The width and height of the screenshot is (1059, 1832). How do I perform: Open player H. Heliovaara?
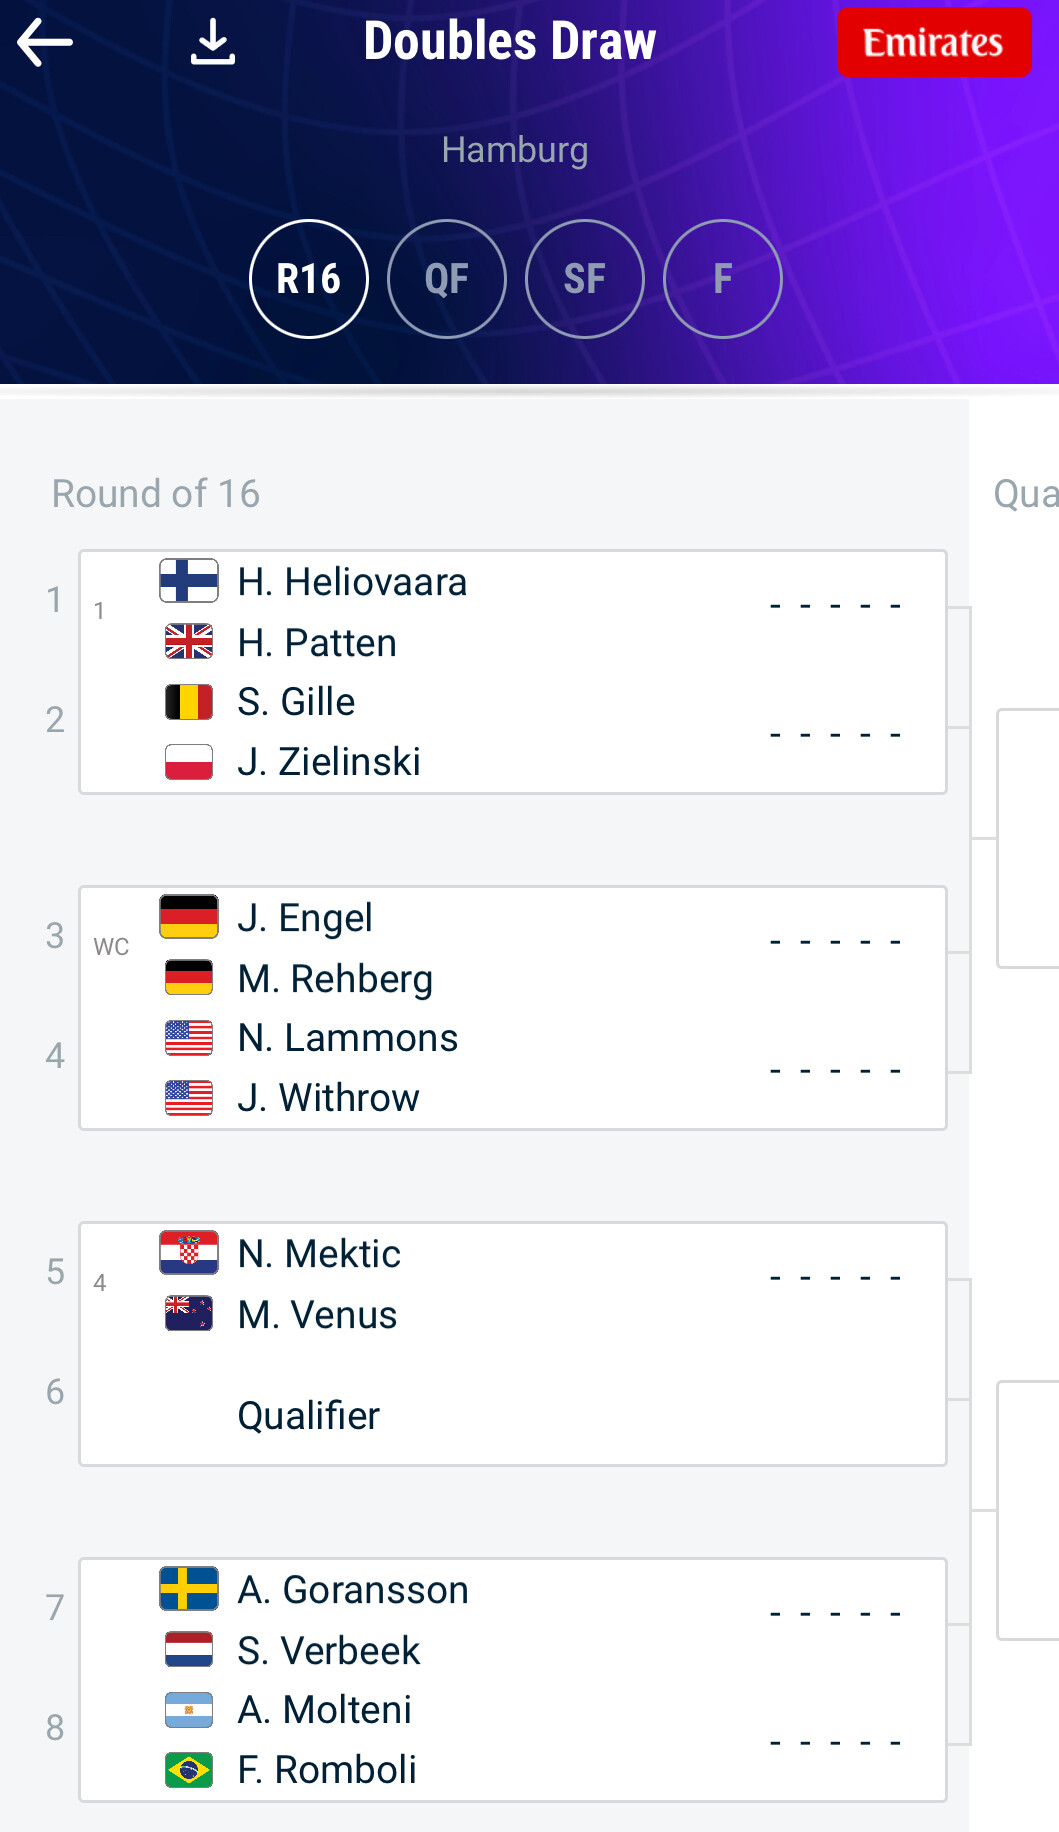coord(352,582)
